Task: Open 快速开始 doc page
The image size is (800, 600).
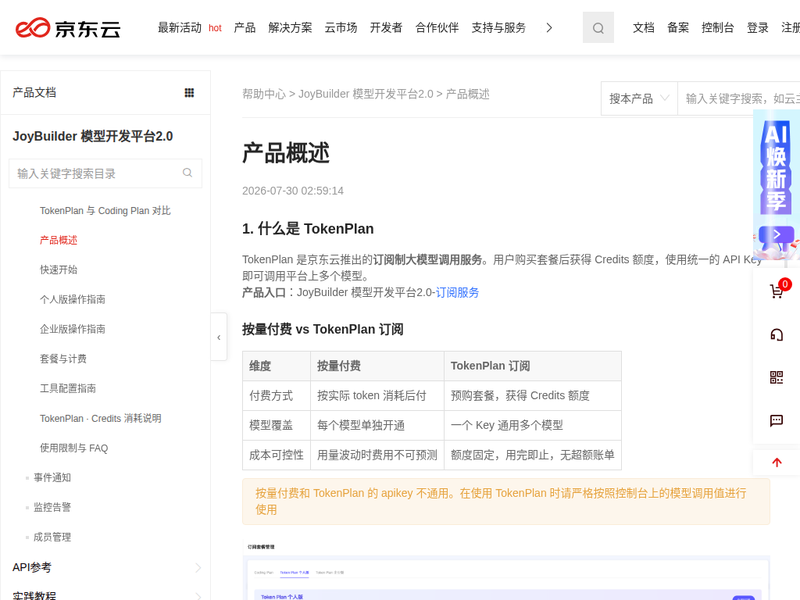Action: coord(59,270)
